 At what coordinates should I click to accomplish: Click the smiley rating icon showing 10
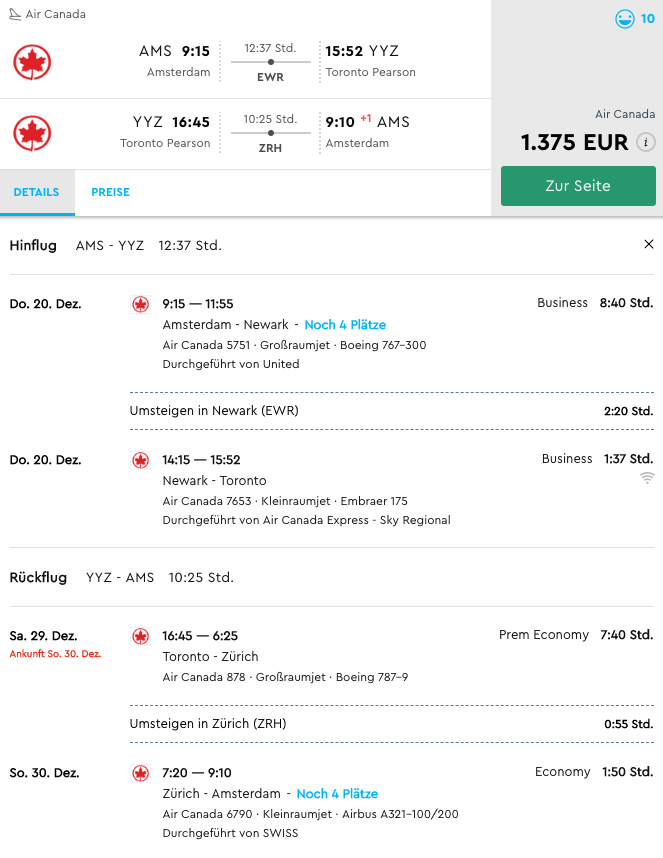click(625, 19)
